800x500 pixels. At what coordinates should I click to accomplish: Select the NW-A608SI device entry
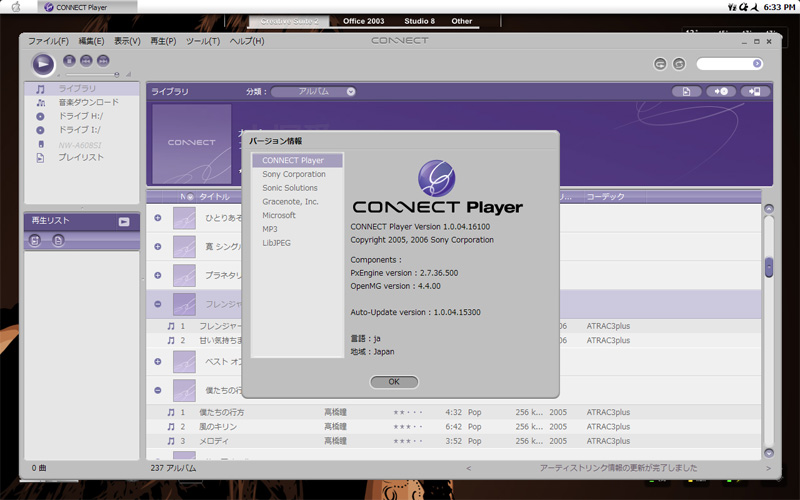click(x=82, y=144)
